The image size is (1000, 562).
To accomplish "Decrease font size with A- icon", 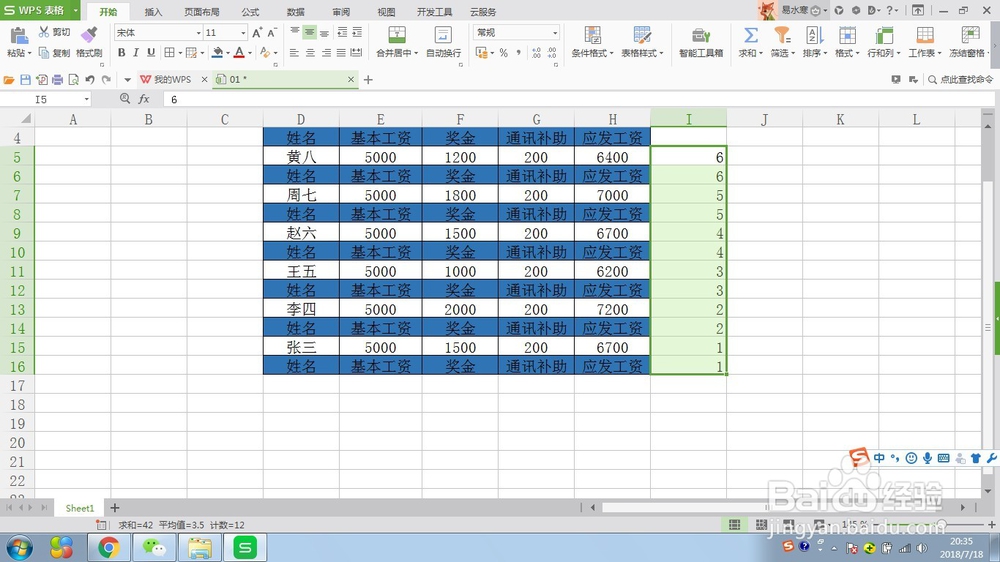I will coord(272,33).
